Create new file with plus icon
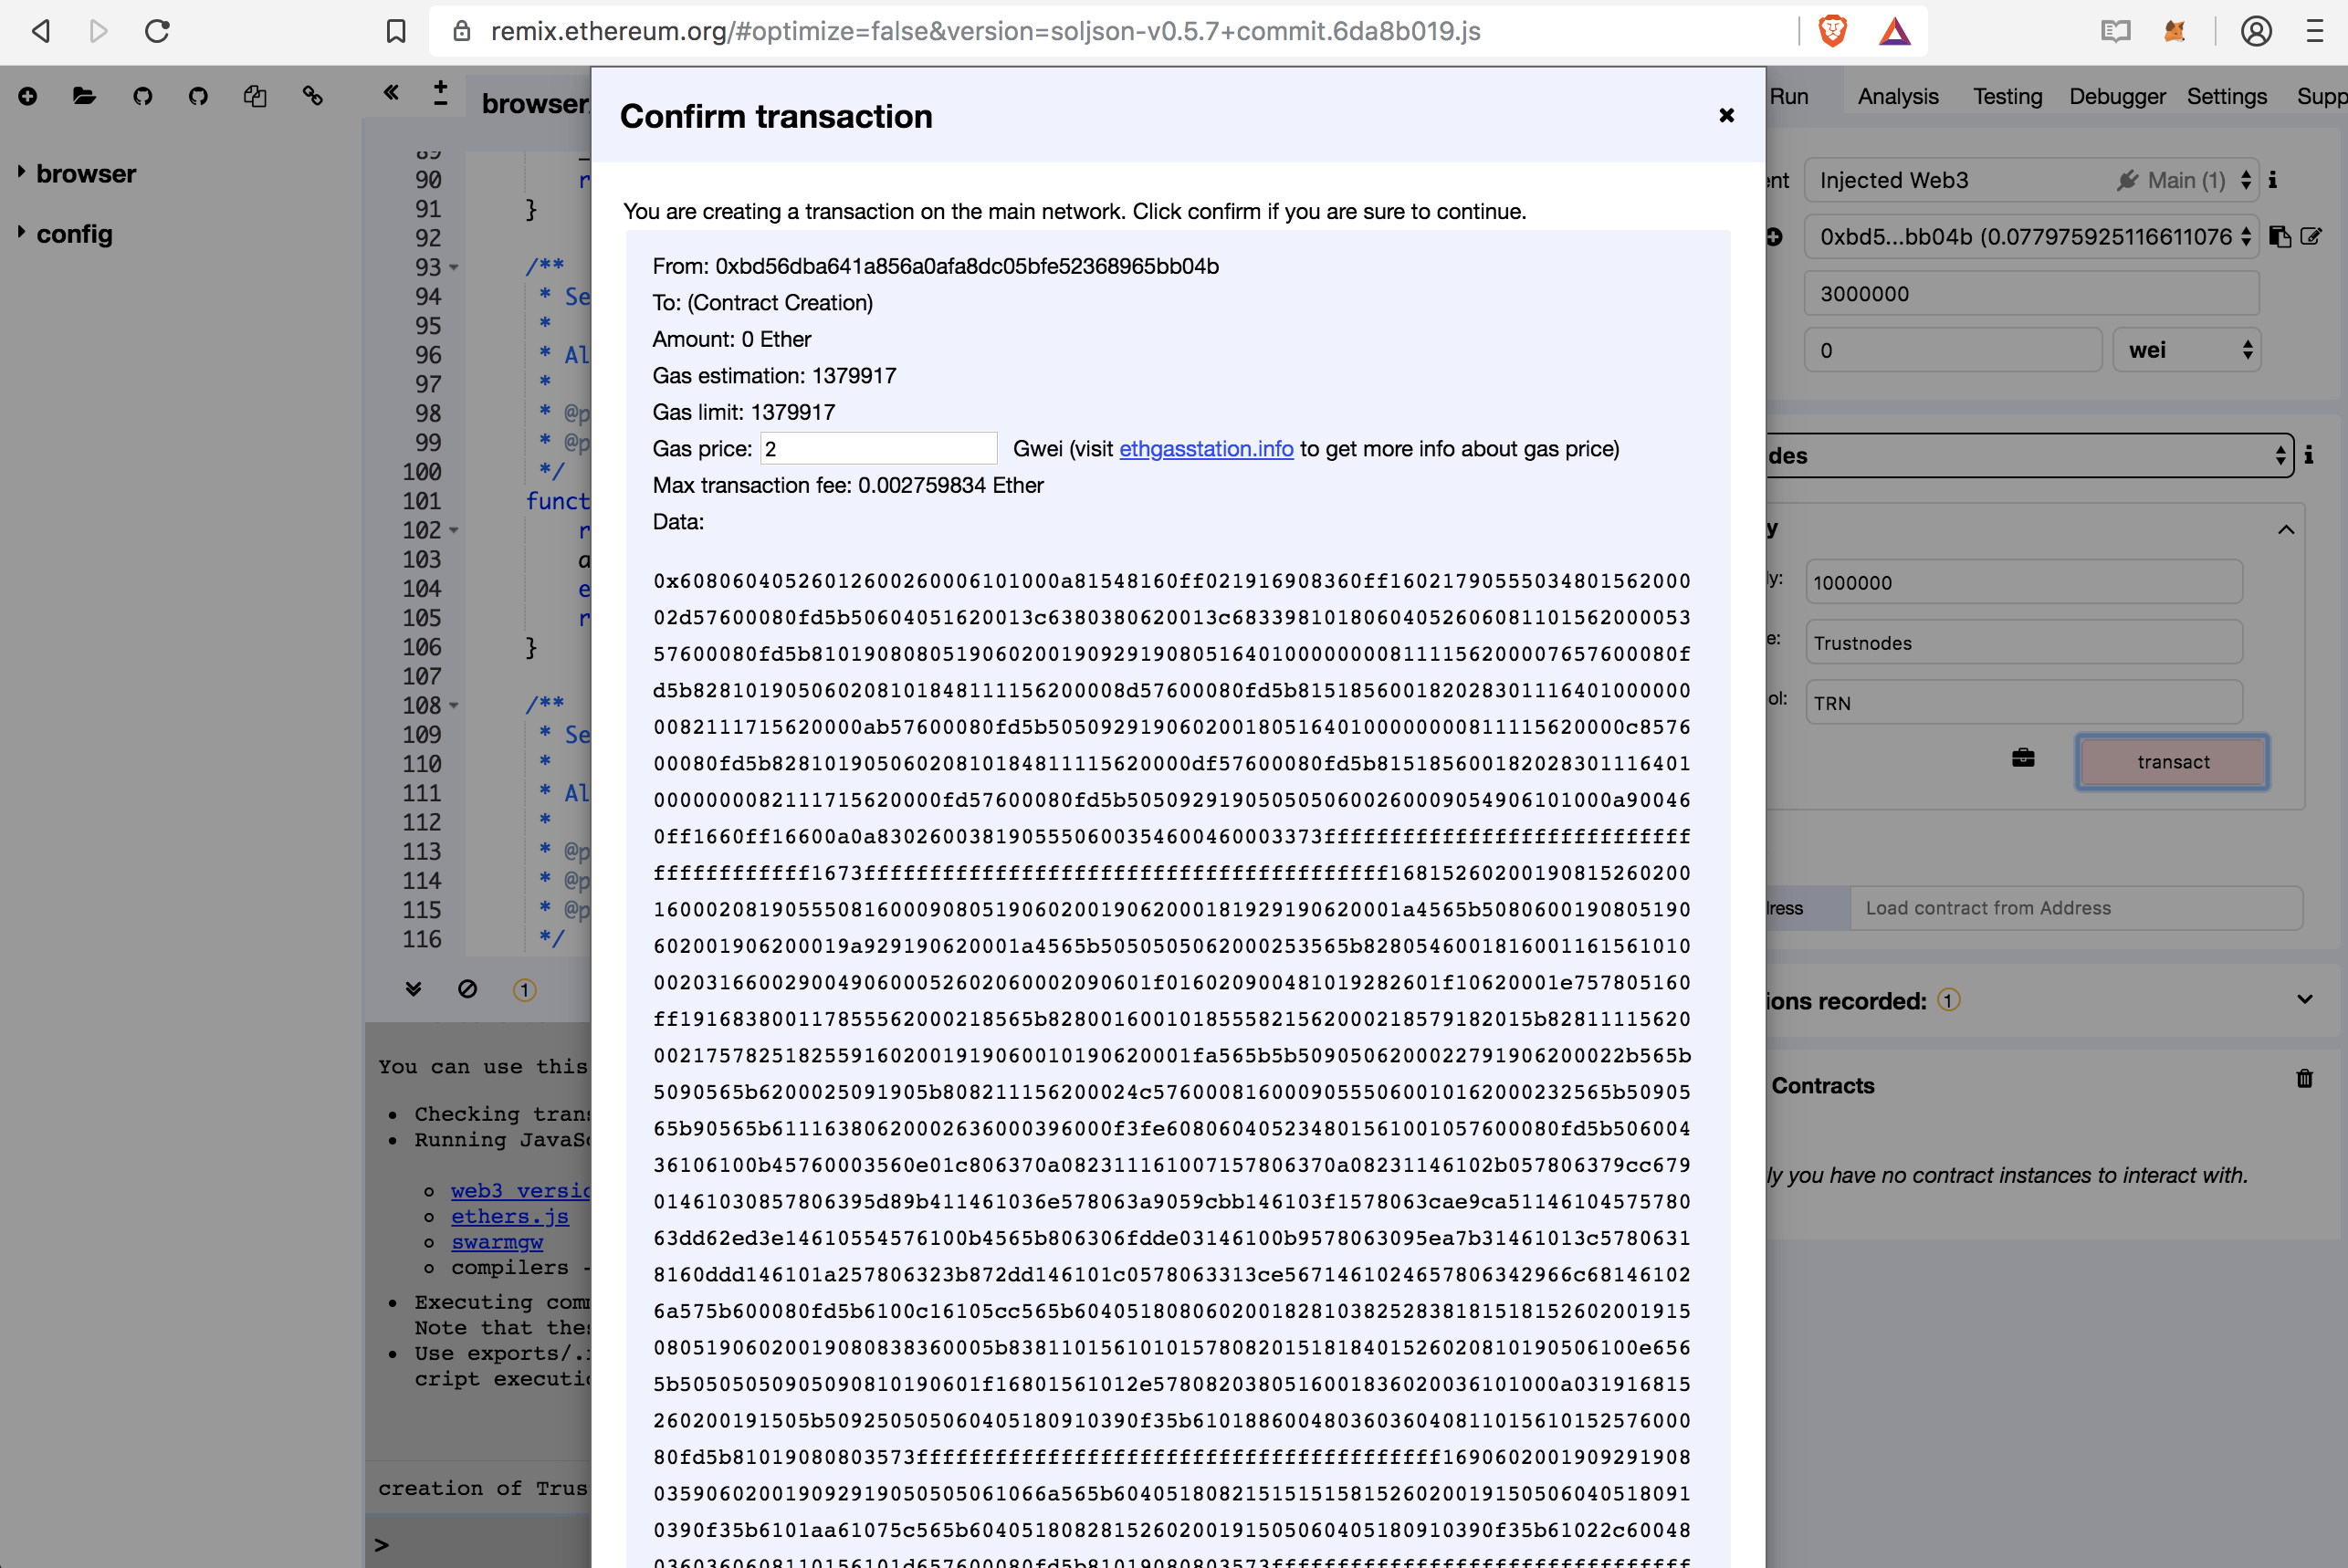2348x1568 pixels. 28,96
